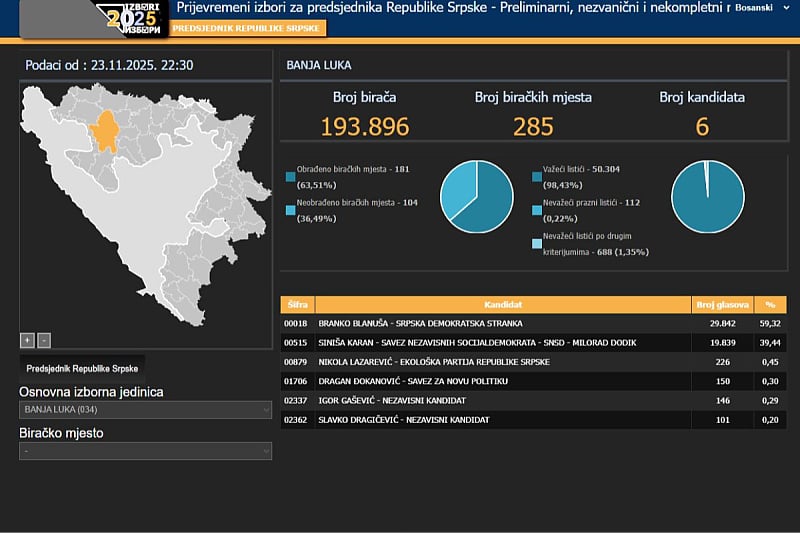Expand the 'Biračko mjesto' dropdown

pyautogui.click(x=146, y=451)
